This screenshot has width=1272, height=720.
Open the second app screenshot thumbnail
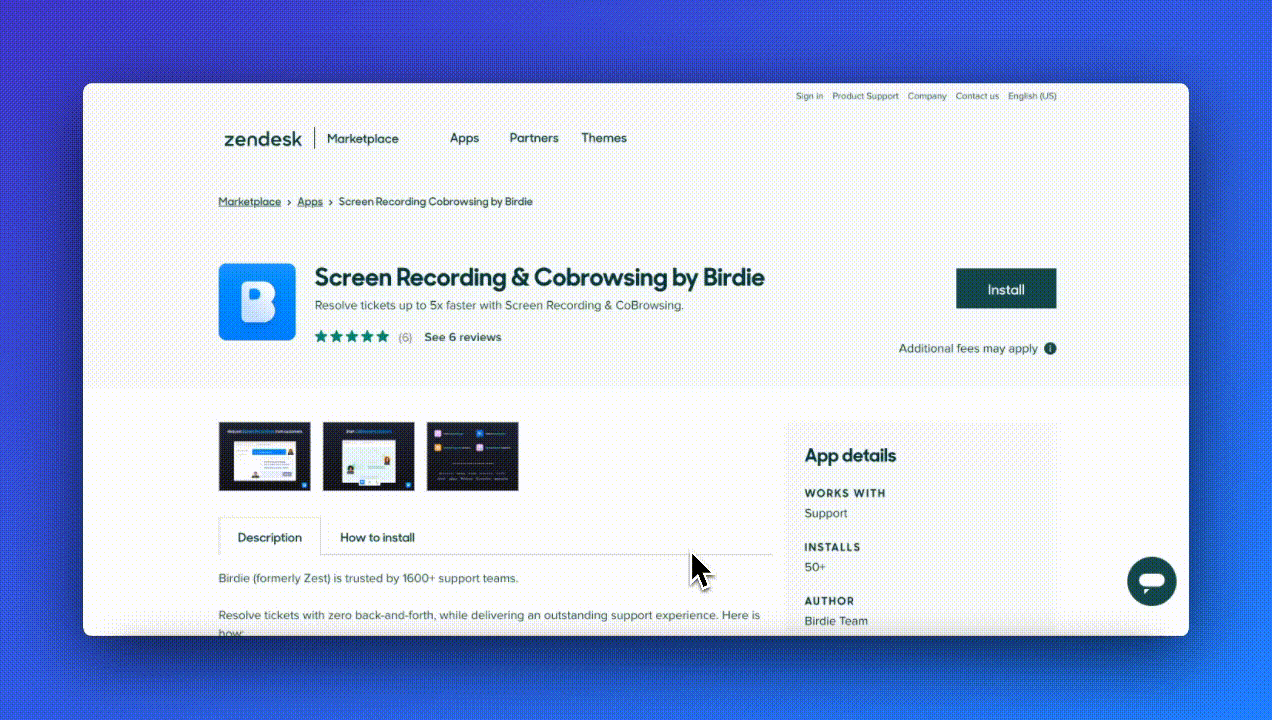[368, 456]
